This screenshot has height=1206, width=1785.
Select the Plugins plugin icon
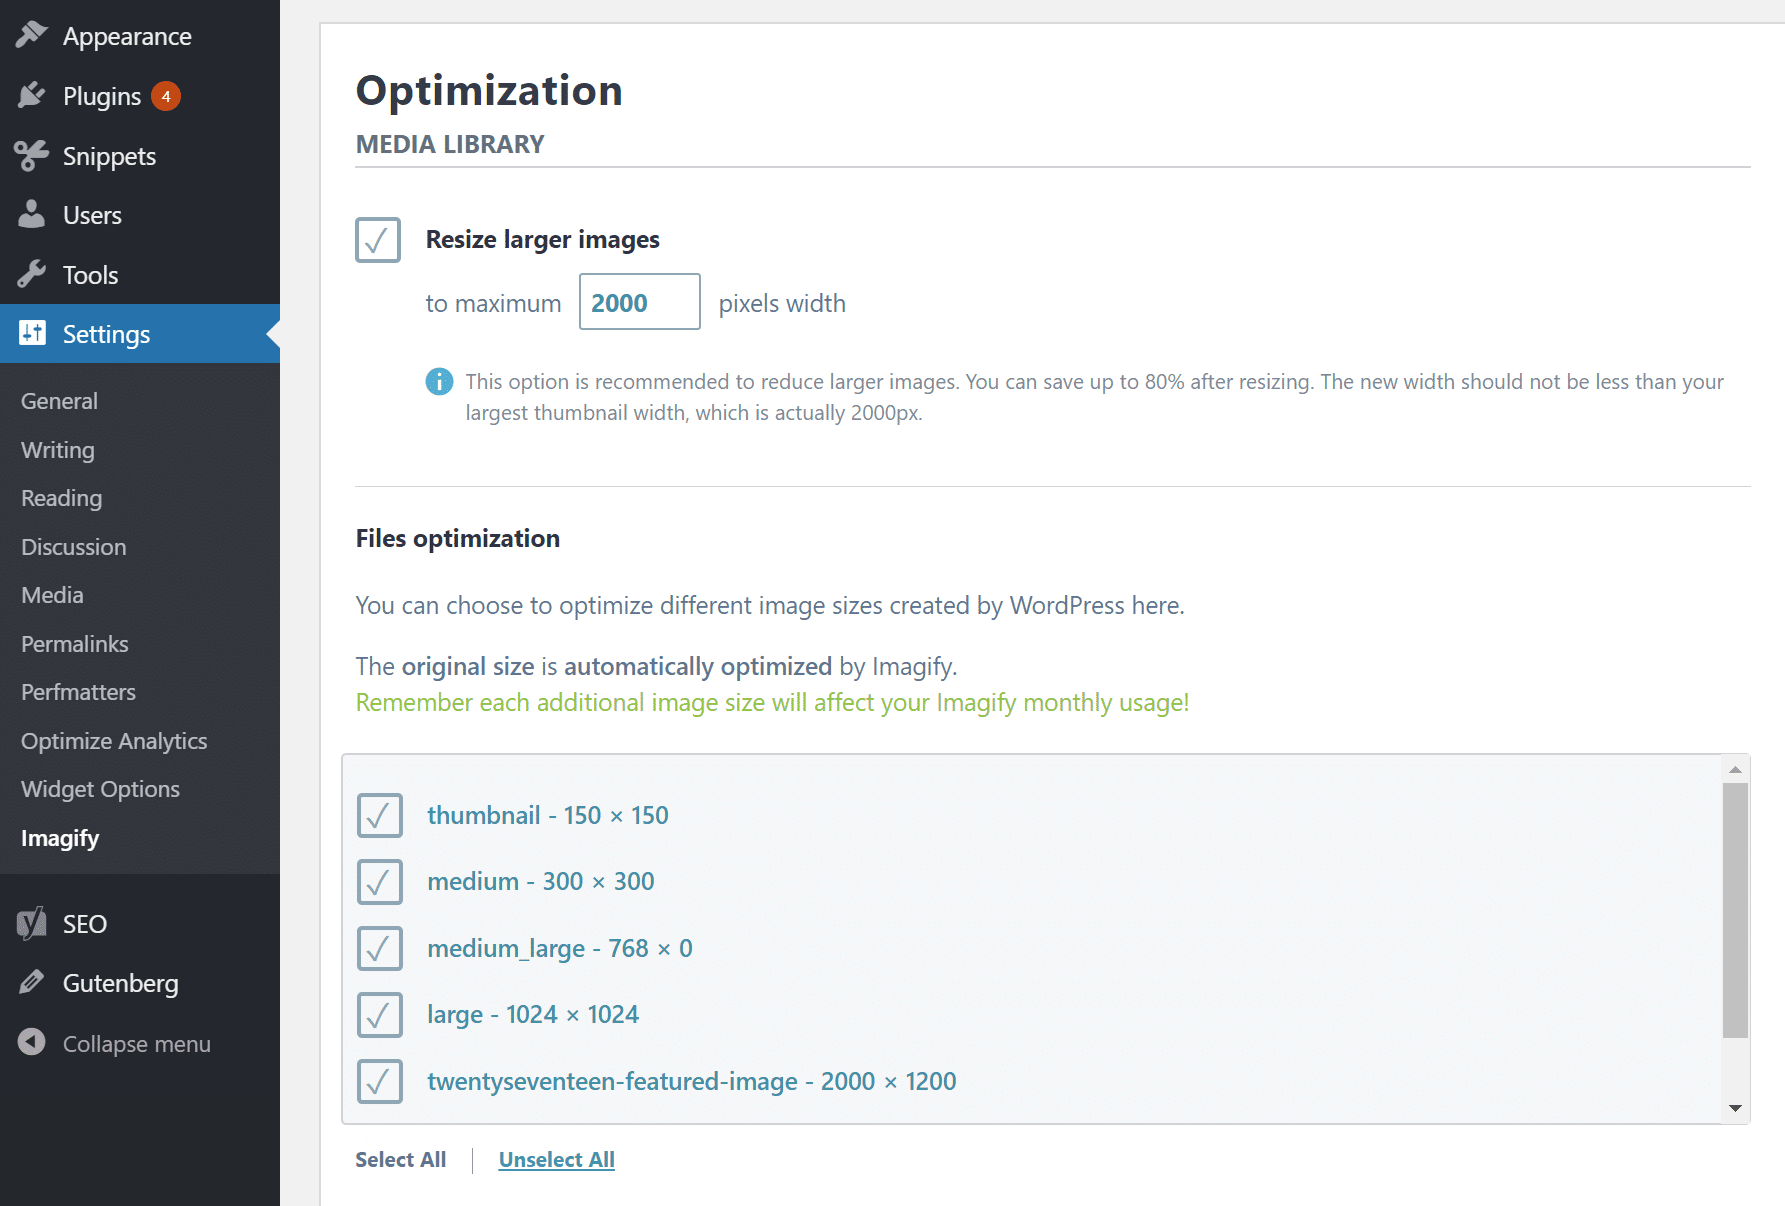pos(31,95)
